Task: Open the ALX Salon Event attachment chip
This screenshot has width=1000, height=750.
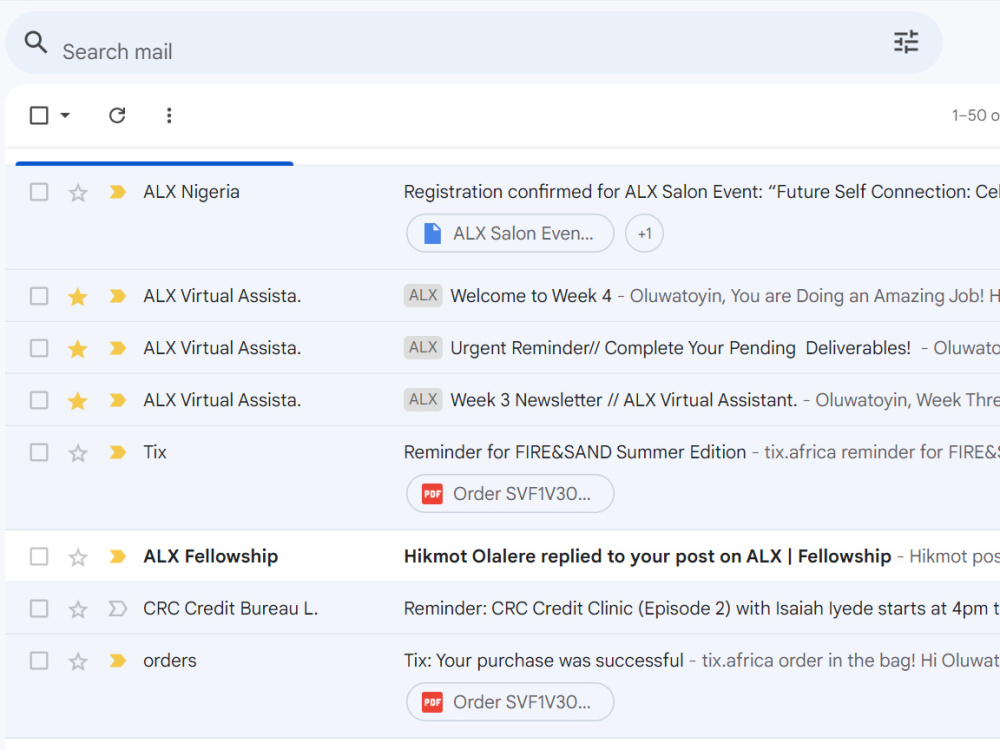Action: click(x=510, y=233)
